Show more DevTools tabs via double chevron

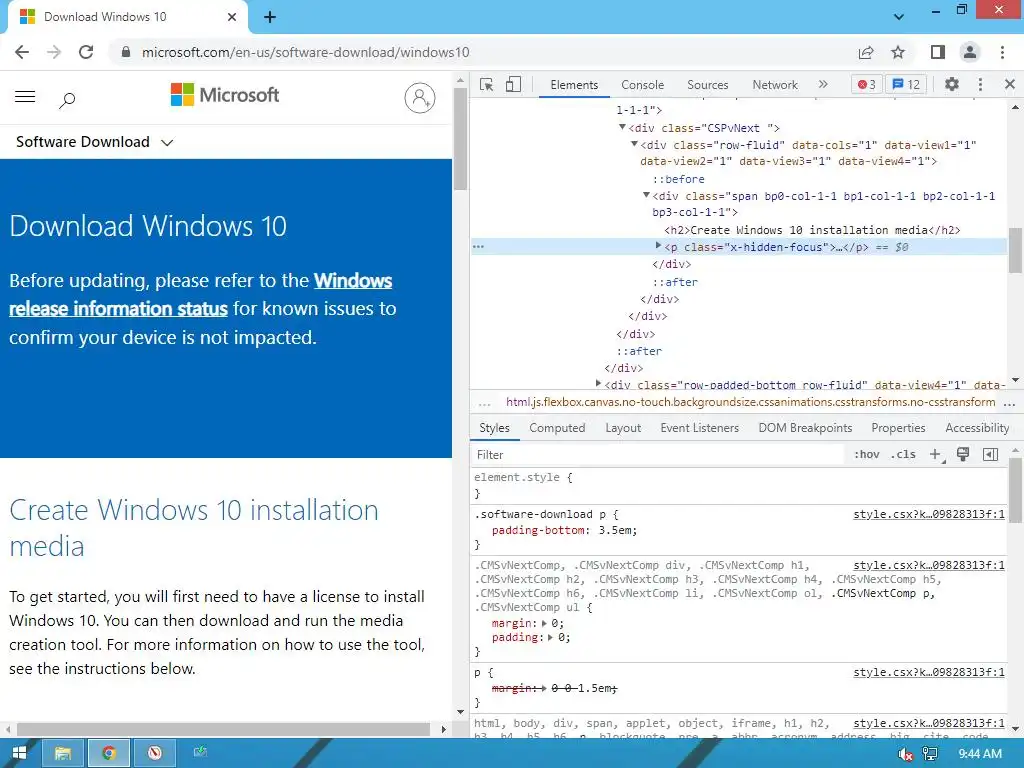coord(823,84)
